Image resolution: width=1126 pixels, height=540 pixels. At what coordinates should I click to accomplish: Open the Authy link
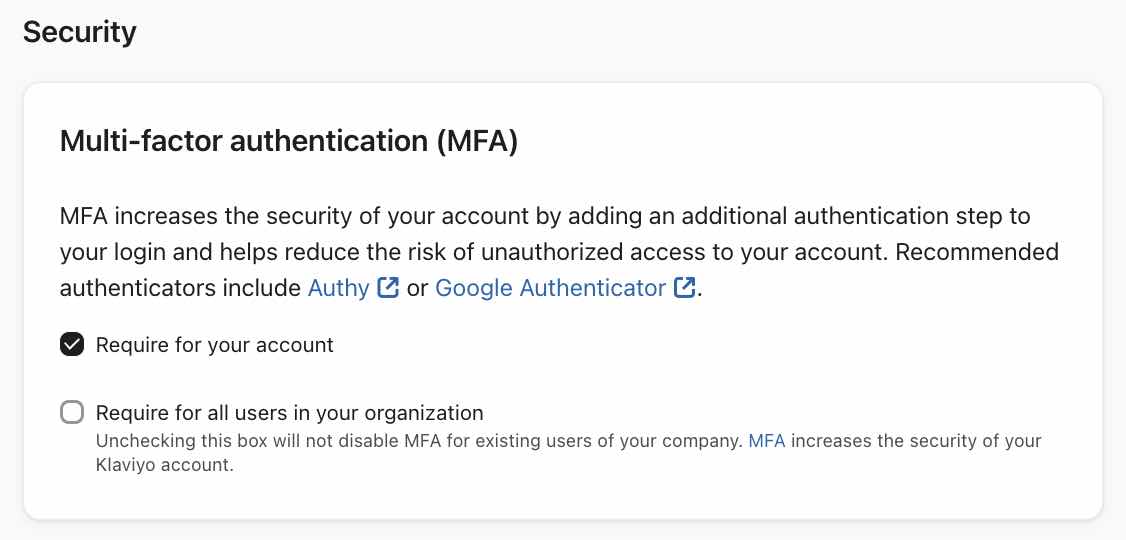coord(339,288)
